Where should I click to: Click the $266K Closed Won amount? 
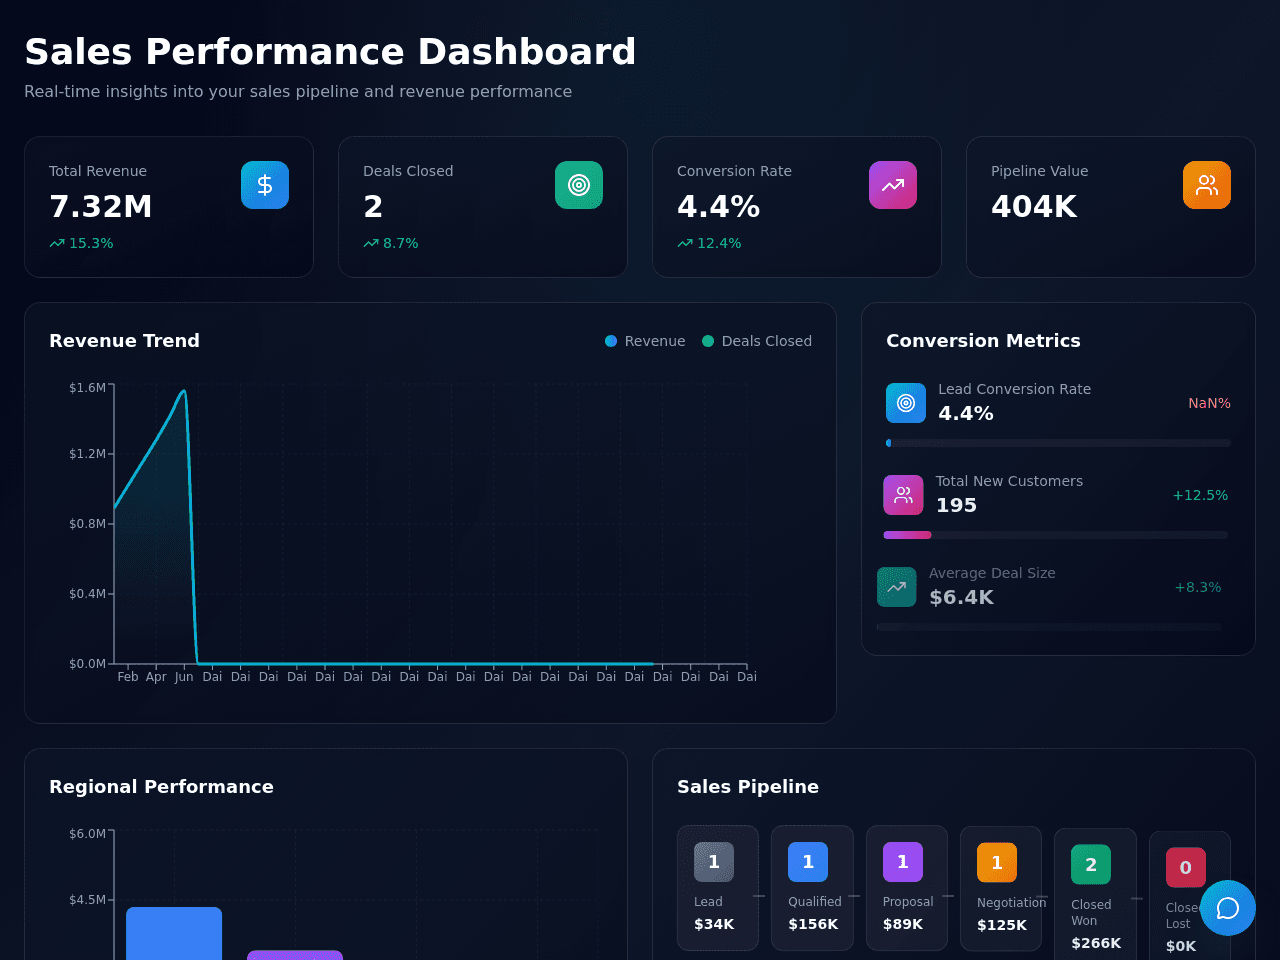coord(1096,943)
